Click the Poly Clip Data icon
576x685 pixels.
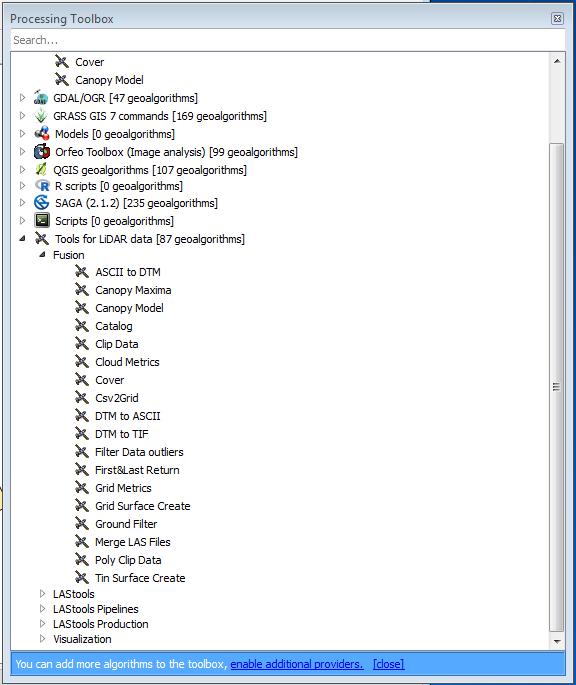[x=82, y=560]
